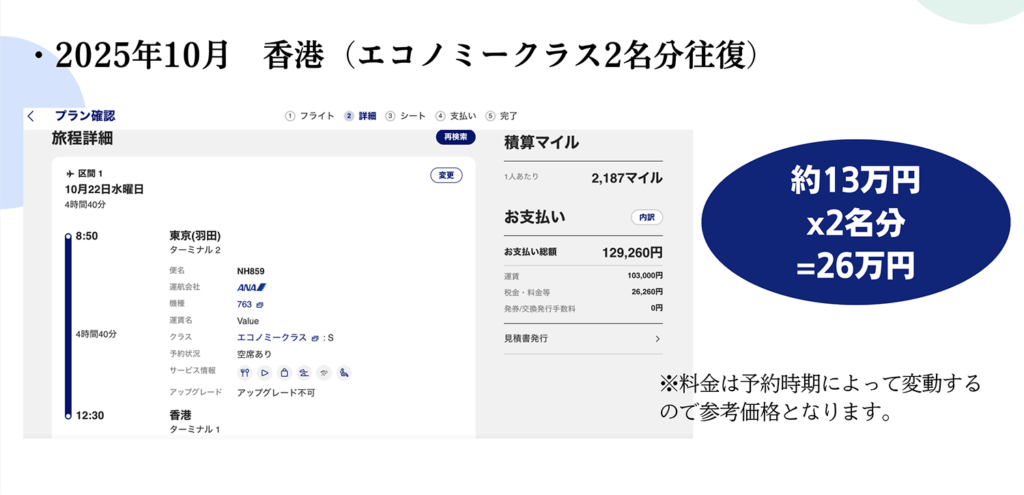Open aircraft 763 details popup icon

(x=260, y=304)
